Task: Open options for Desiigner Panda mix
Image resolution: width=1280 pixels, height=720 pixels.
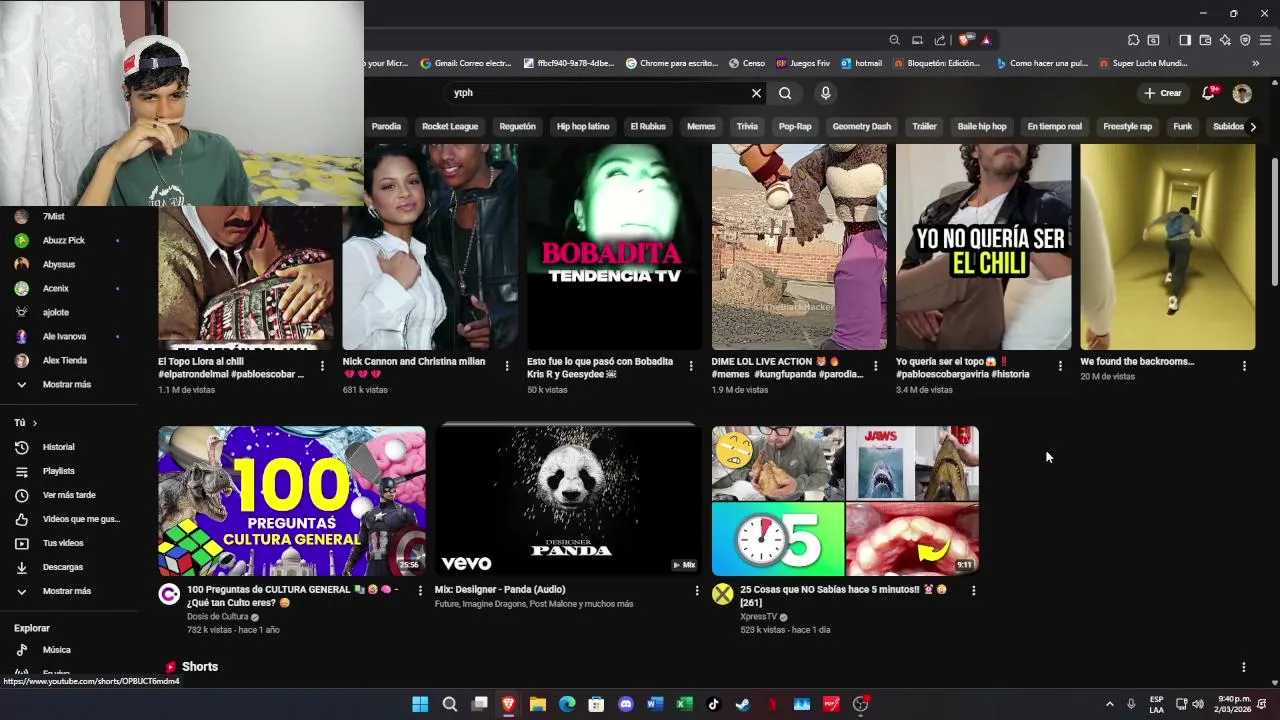Action: click(697, 591)
